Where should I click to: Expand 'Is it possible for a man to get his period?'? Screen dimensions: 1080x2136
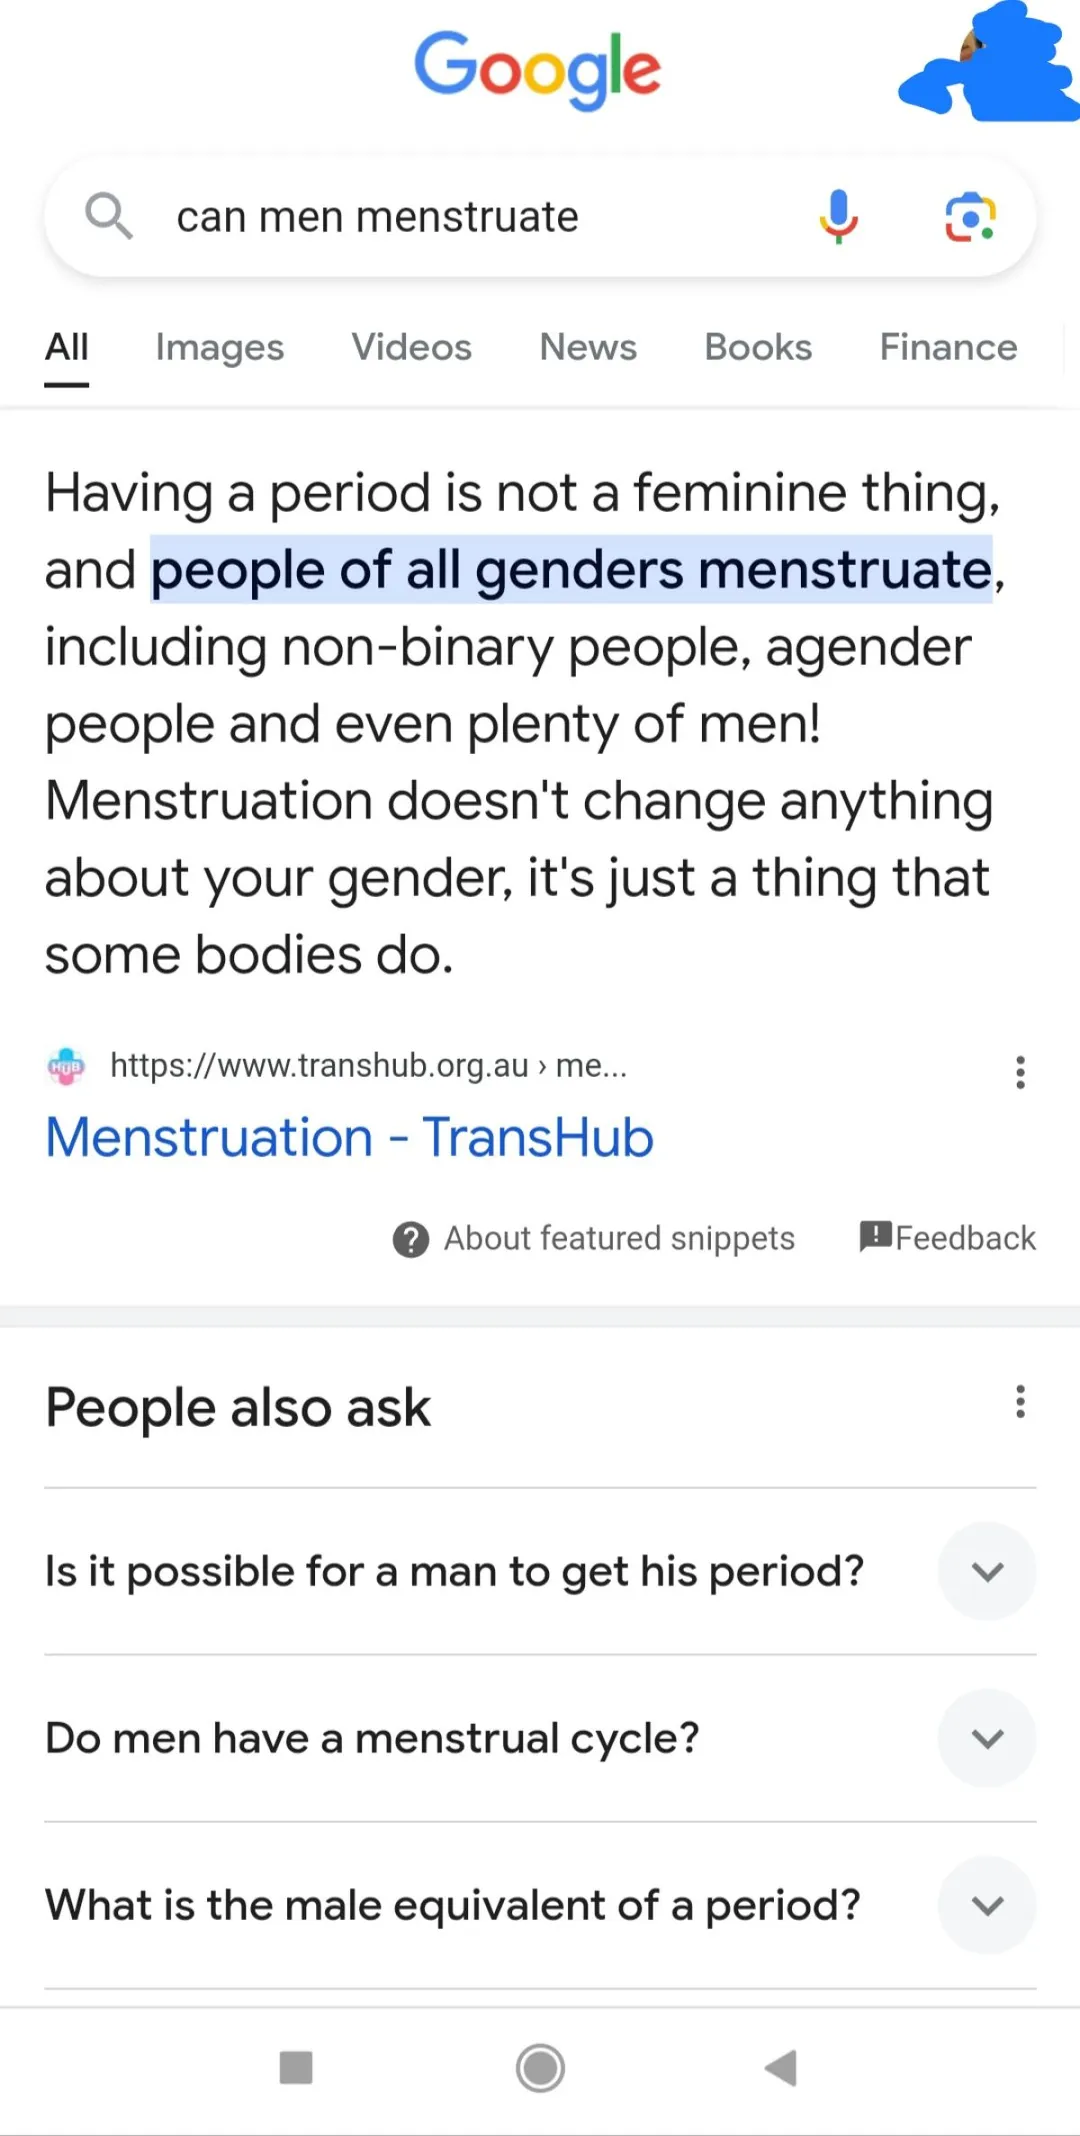(x=986, y=1571)
